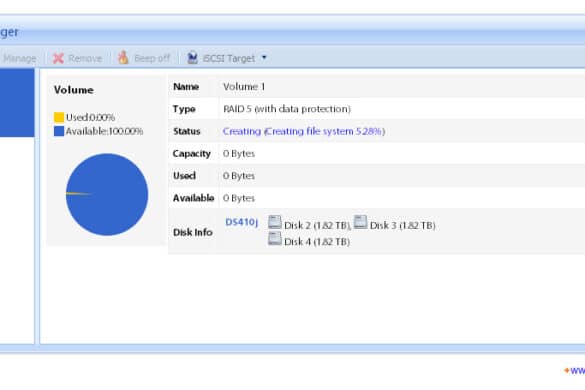The width and height of the screenshot is (585, 390).
Task: Click the yellow Used legend swatch
Action: pos(59,117)
